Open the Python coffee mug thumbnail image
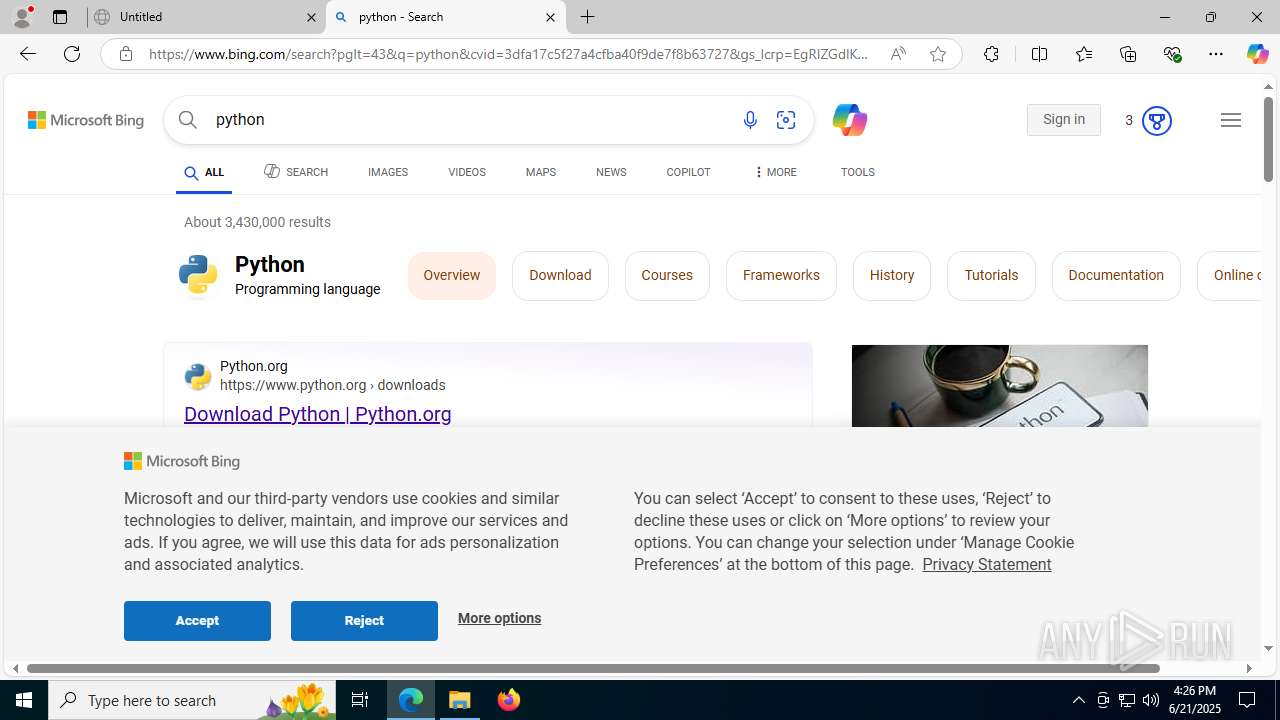Viewport: 1280px width, 720px height. click(x=1000, y=386)
